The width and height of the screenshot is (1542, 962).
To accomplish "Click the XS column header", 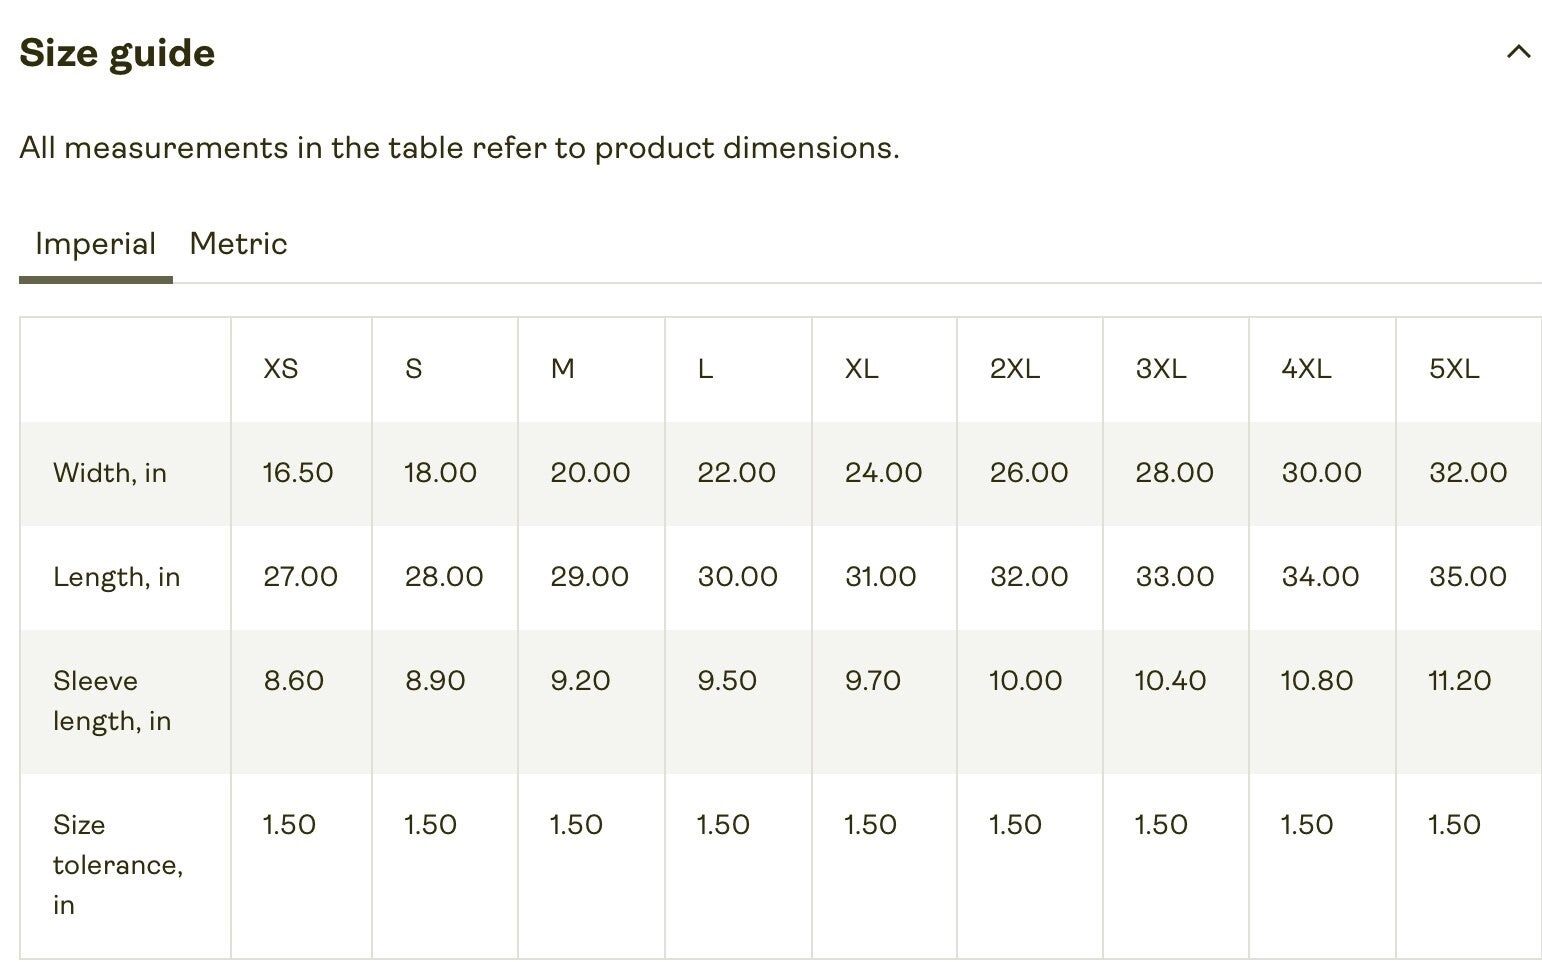I will point(281,369).
